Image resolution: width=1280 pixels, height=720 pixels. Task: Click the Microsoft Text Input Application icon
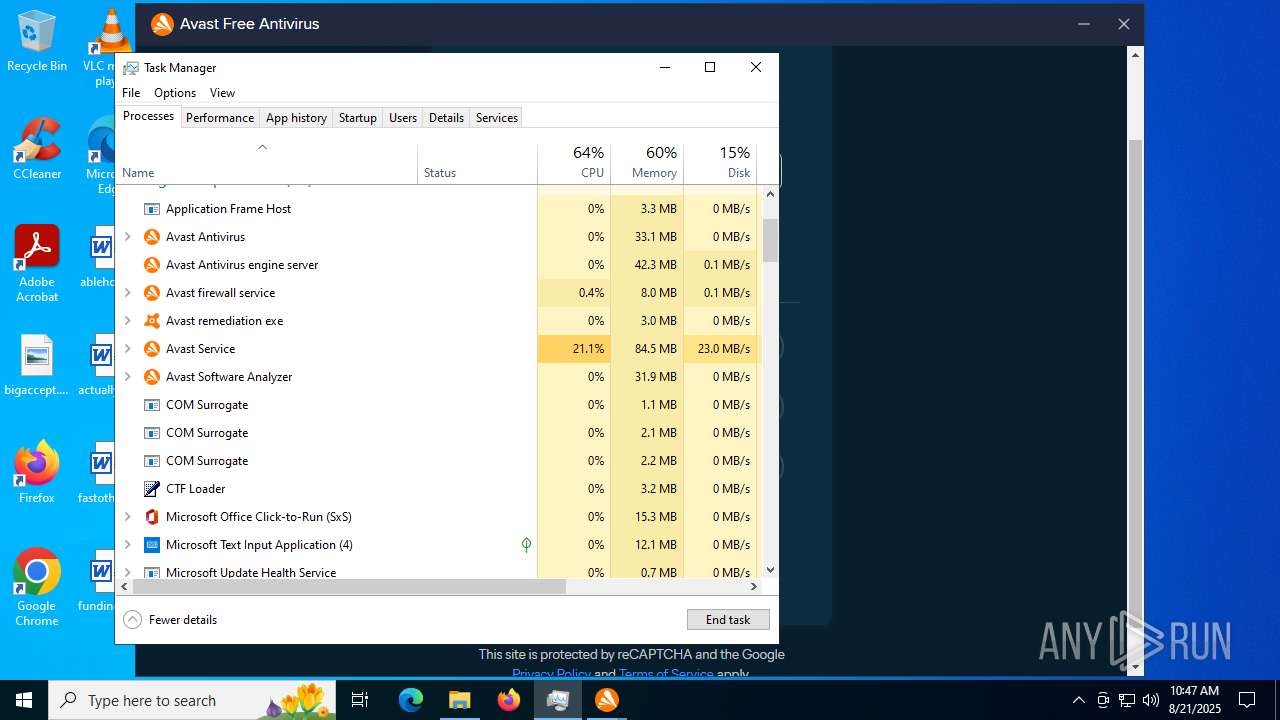coord(152,545)
